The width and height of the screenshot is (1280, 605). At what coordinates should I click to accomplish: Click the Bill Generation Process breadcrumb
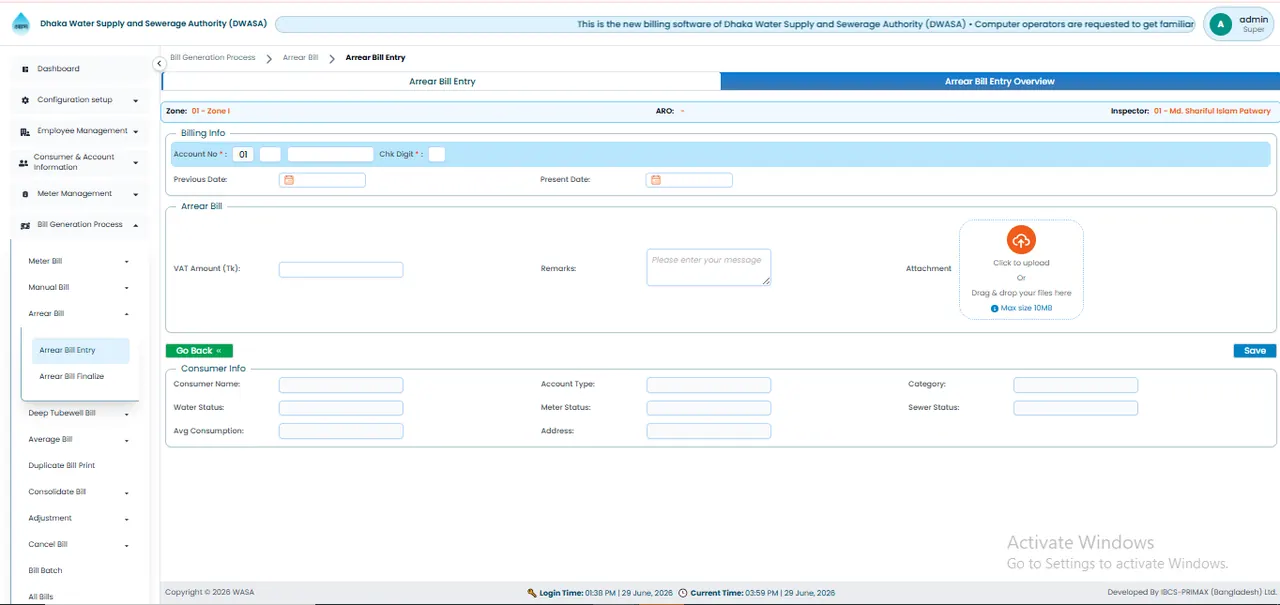pos(212,58)
